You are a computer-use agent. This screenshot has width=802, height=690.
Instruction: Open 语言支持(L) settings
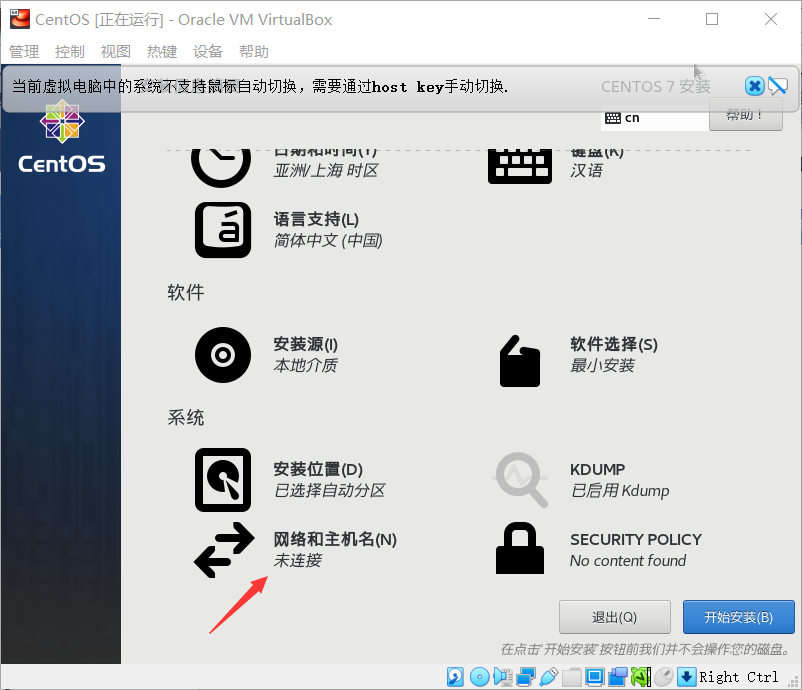tap(316, 219)
